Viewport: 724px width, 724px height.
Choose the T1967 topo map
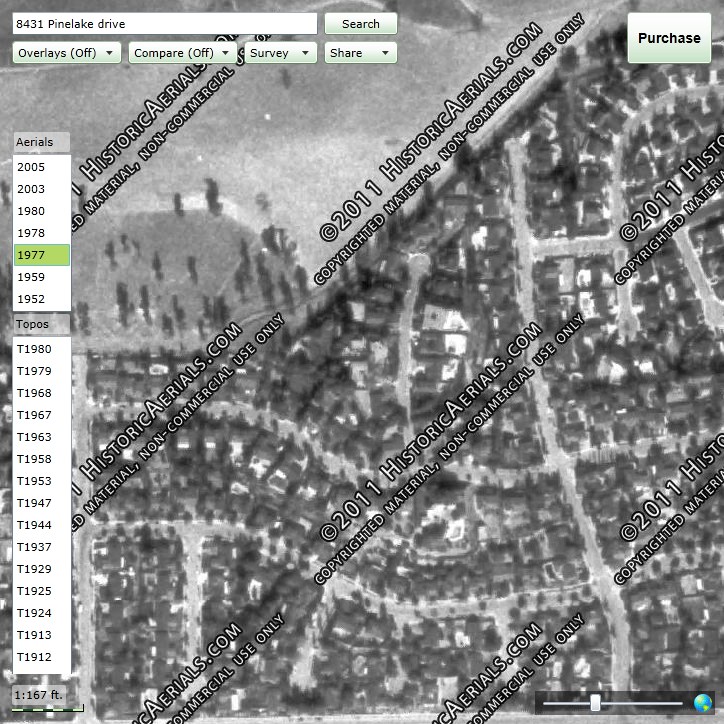click(42, 415)
